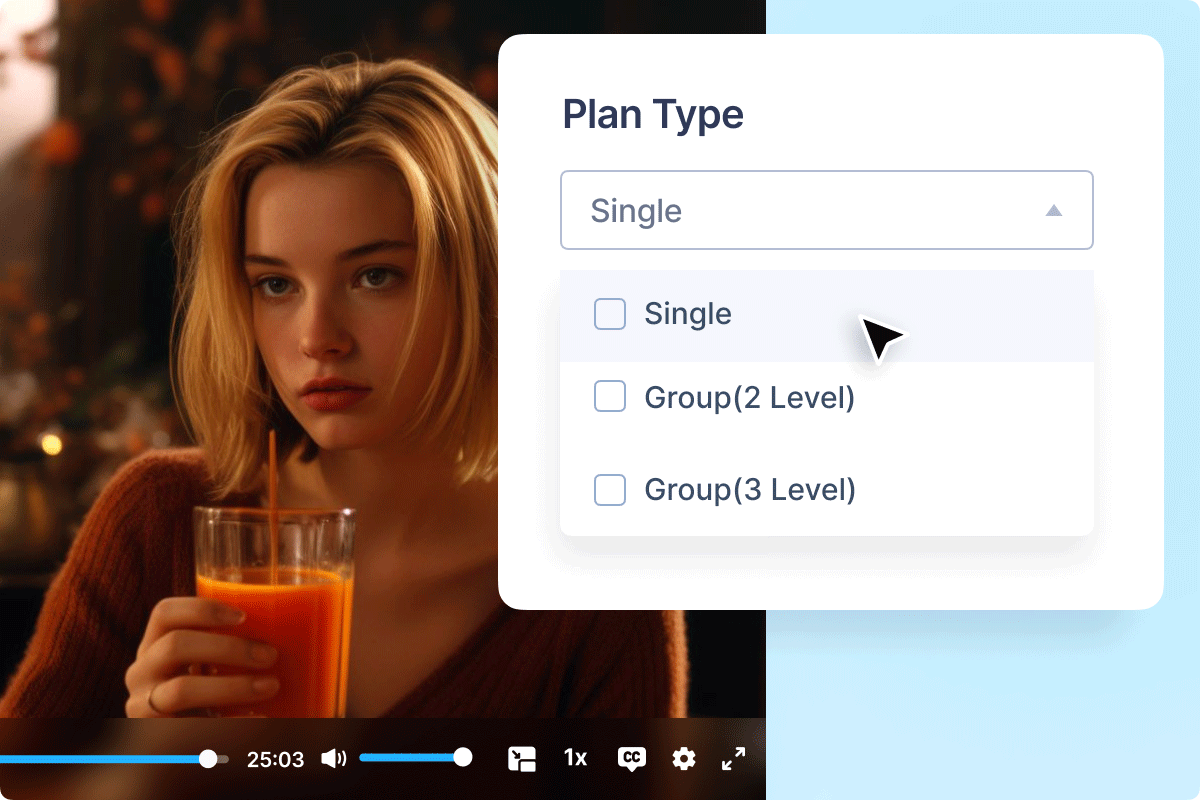Screen dimensions: 1200x800
Task: Click the picture-in-picture icon
Action: (520, 758)
